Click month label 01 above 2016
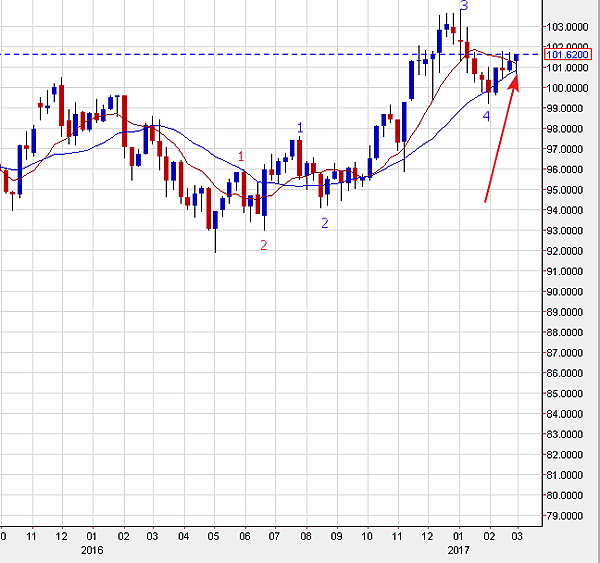 click(92, 536)
